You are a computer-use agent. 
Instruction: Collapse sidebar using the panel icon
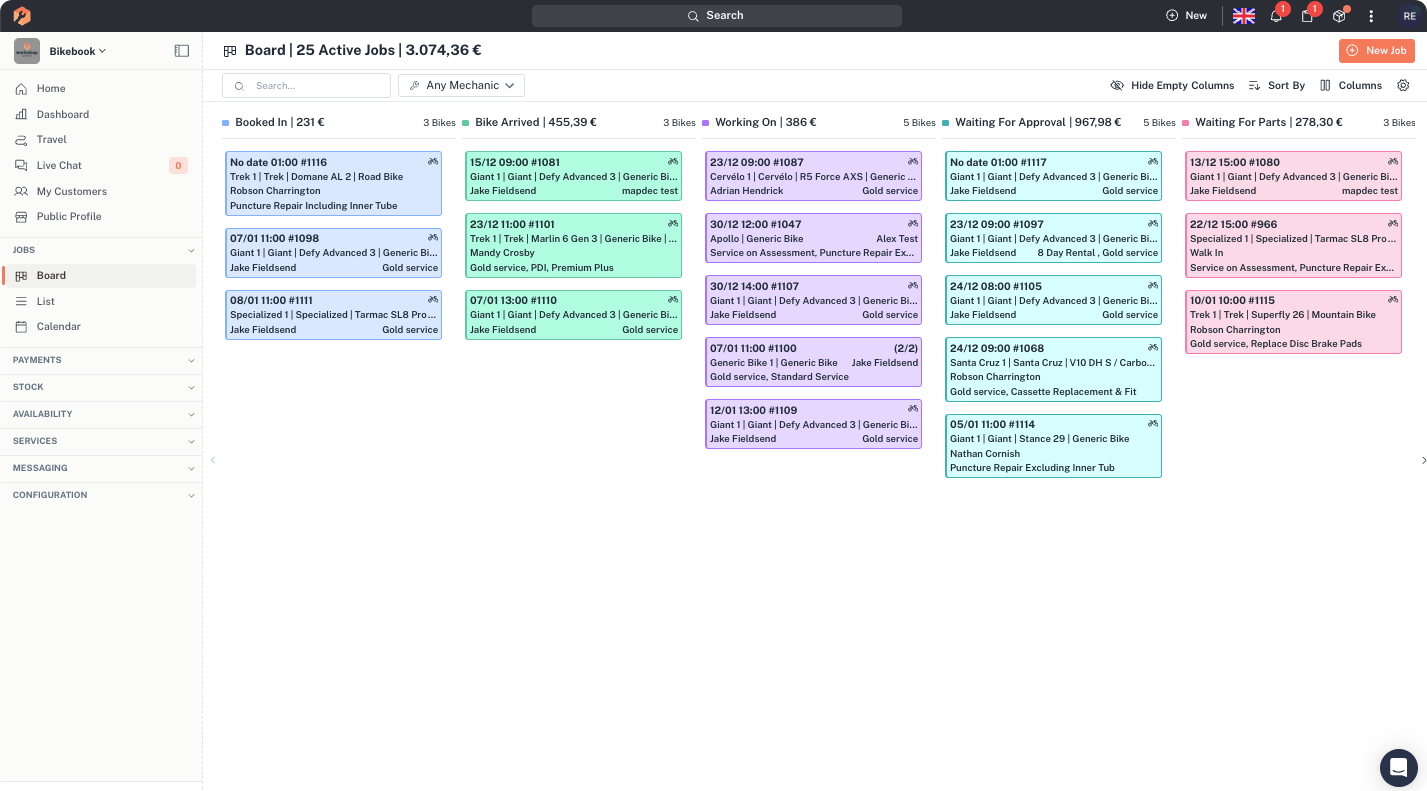click(182, 51)
